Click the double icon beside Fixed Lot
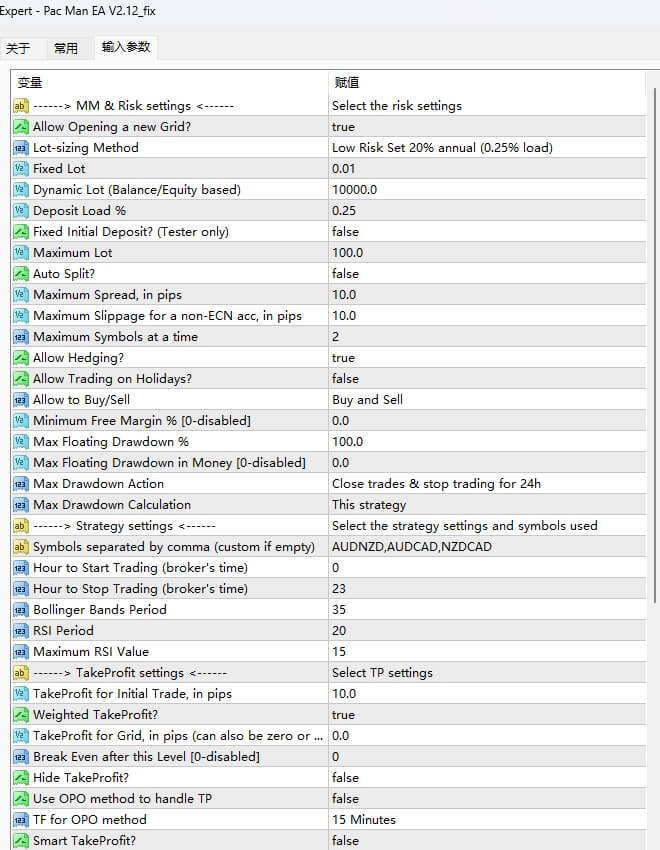 pyautogui.click(x=21, y=169)
